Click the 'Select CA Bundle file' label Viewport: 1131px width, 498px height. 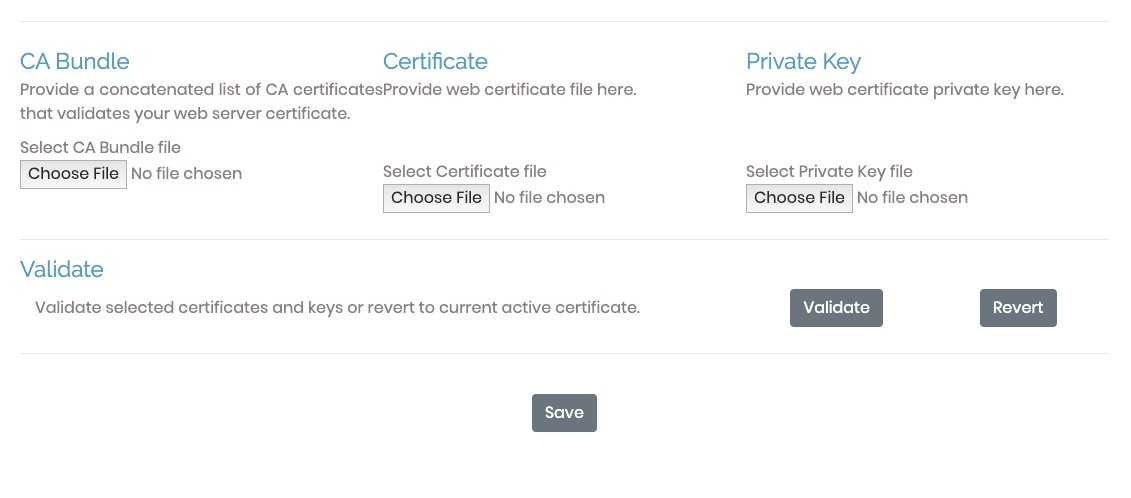[100, 147]
